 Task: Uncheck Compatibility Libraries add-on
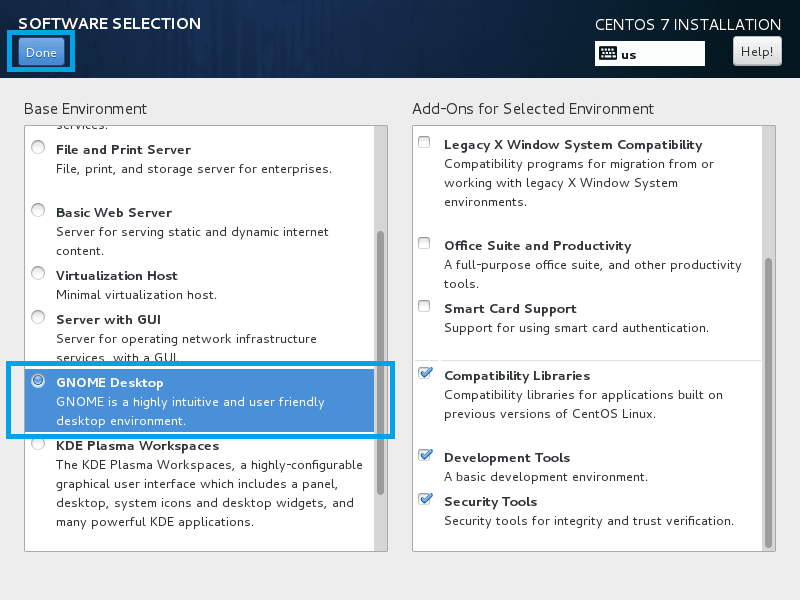pyautogui.click(x=425, y=374)
